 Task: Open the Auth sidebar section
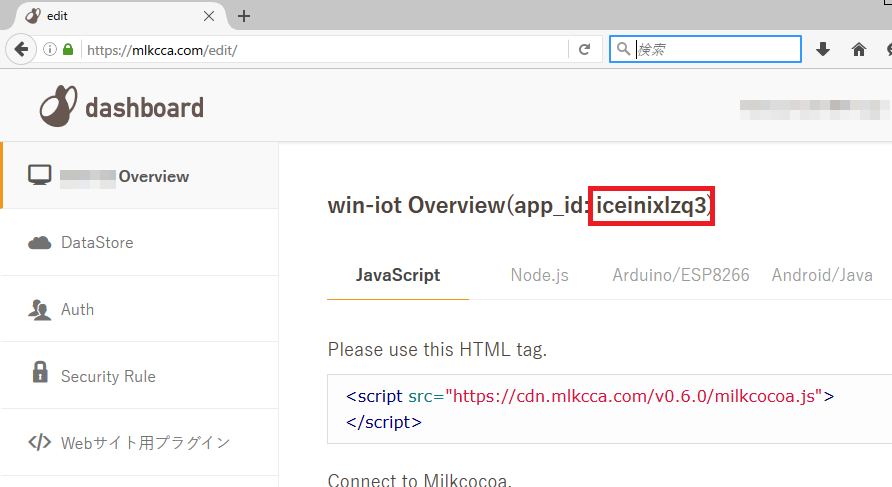click(139, 309)
